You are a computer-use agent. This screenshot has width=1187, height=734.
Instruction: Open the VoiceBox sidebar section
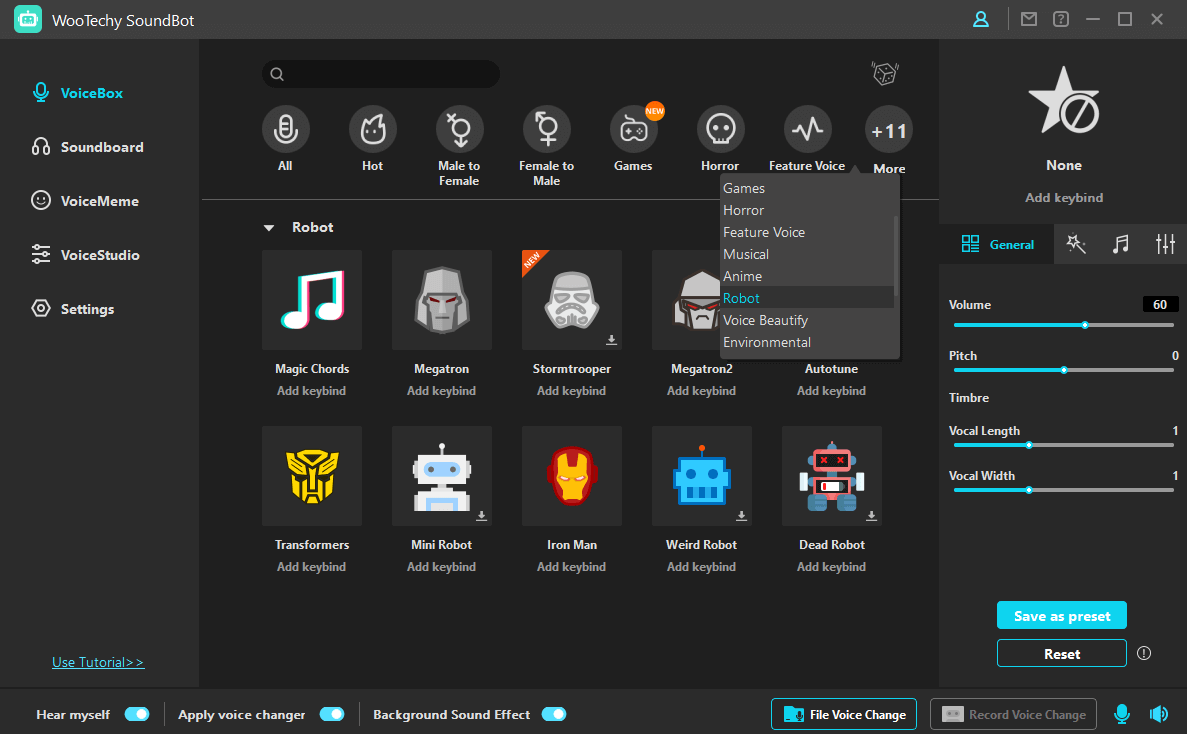[x=77, y=93]
